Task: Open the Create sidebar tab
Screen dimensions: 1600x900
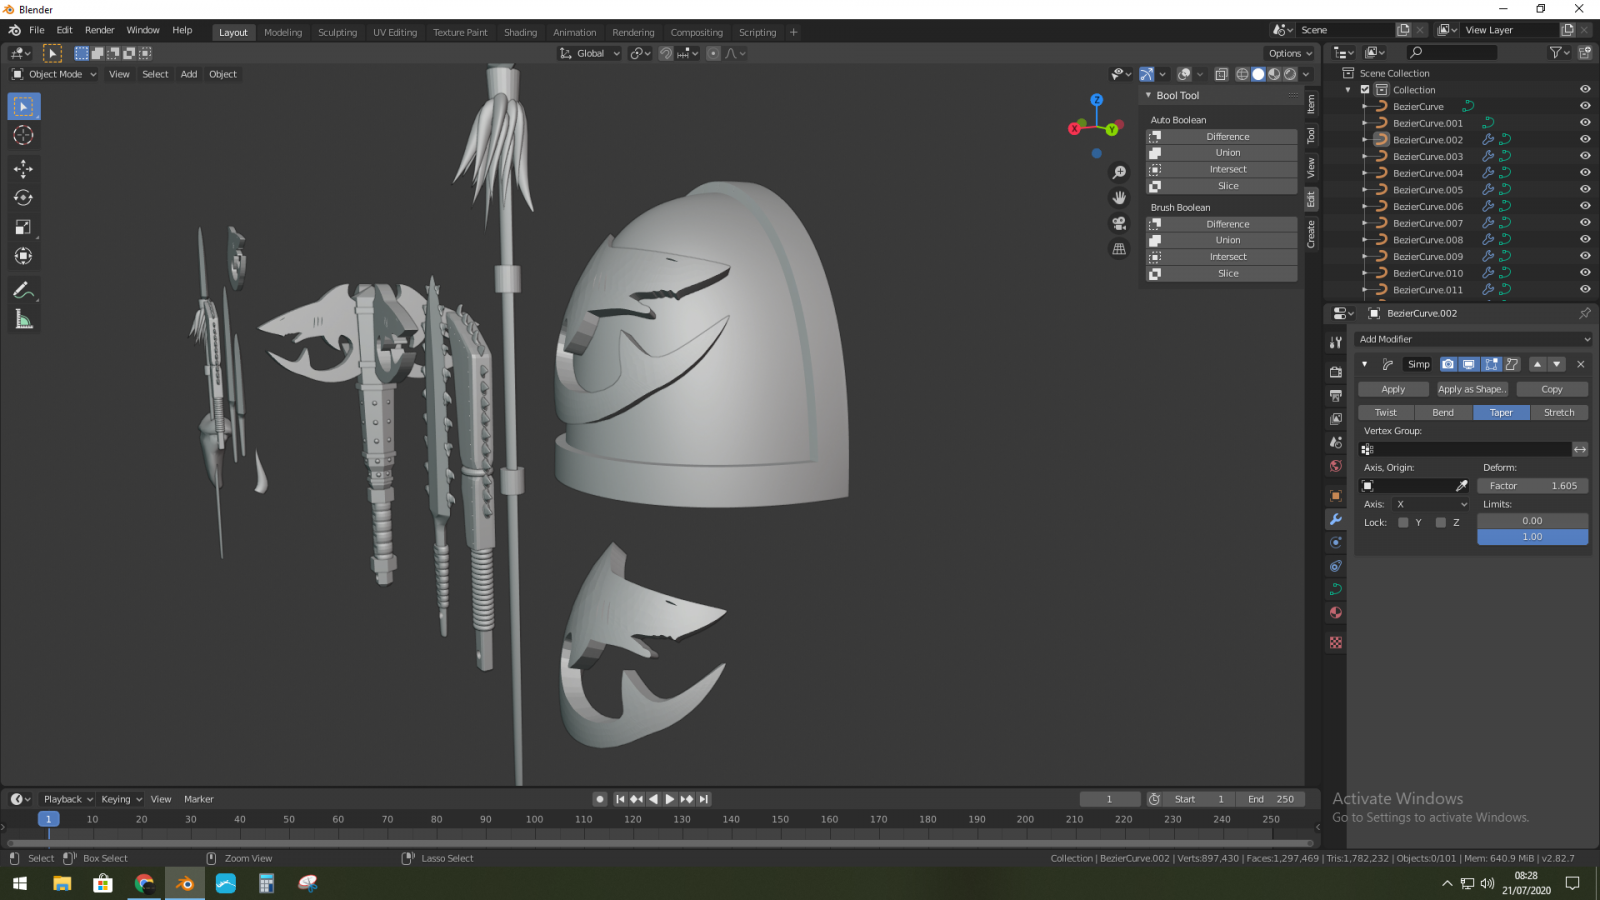Action: coord(1311,234)
